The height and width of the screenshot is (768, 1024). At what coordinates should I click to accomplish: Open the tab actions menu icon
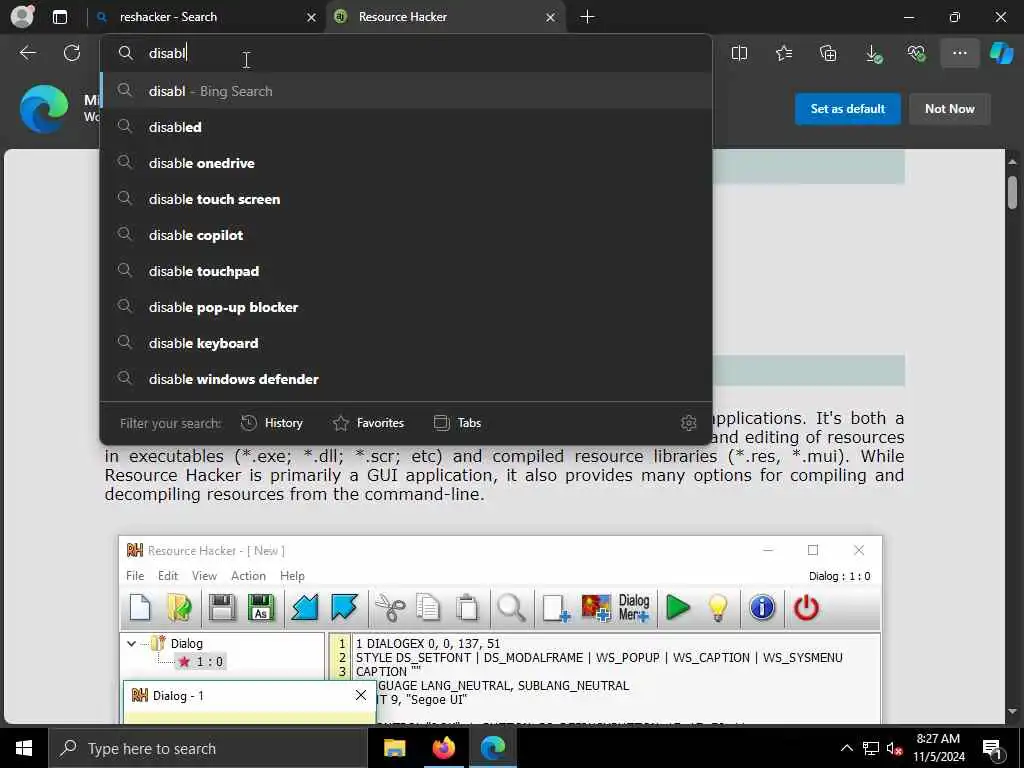click(x=59, y=17)
